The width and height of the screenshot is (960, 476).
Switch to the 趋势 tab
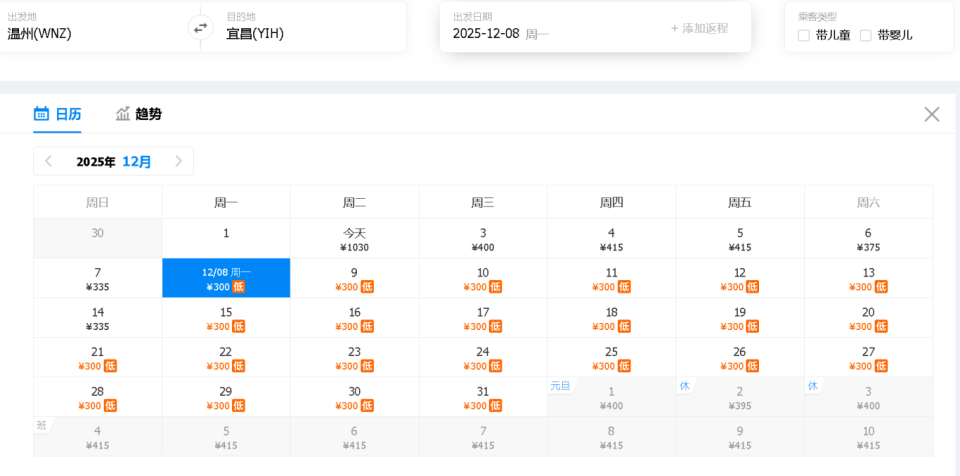pyautogui.click(x=148, y=114)
